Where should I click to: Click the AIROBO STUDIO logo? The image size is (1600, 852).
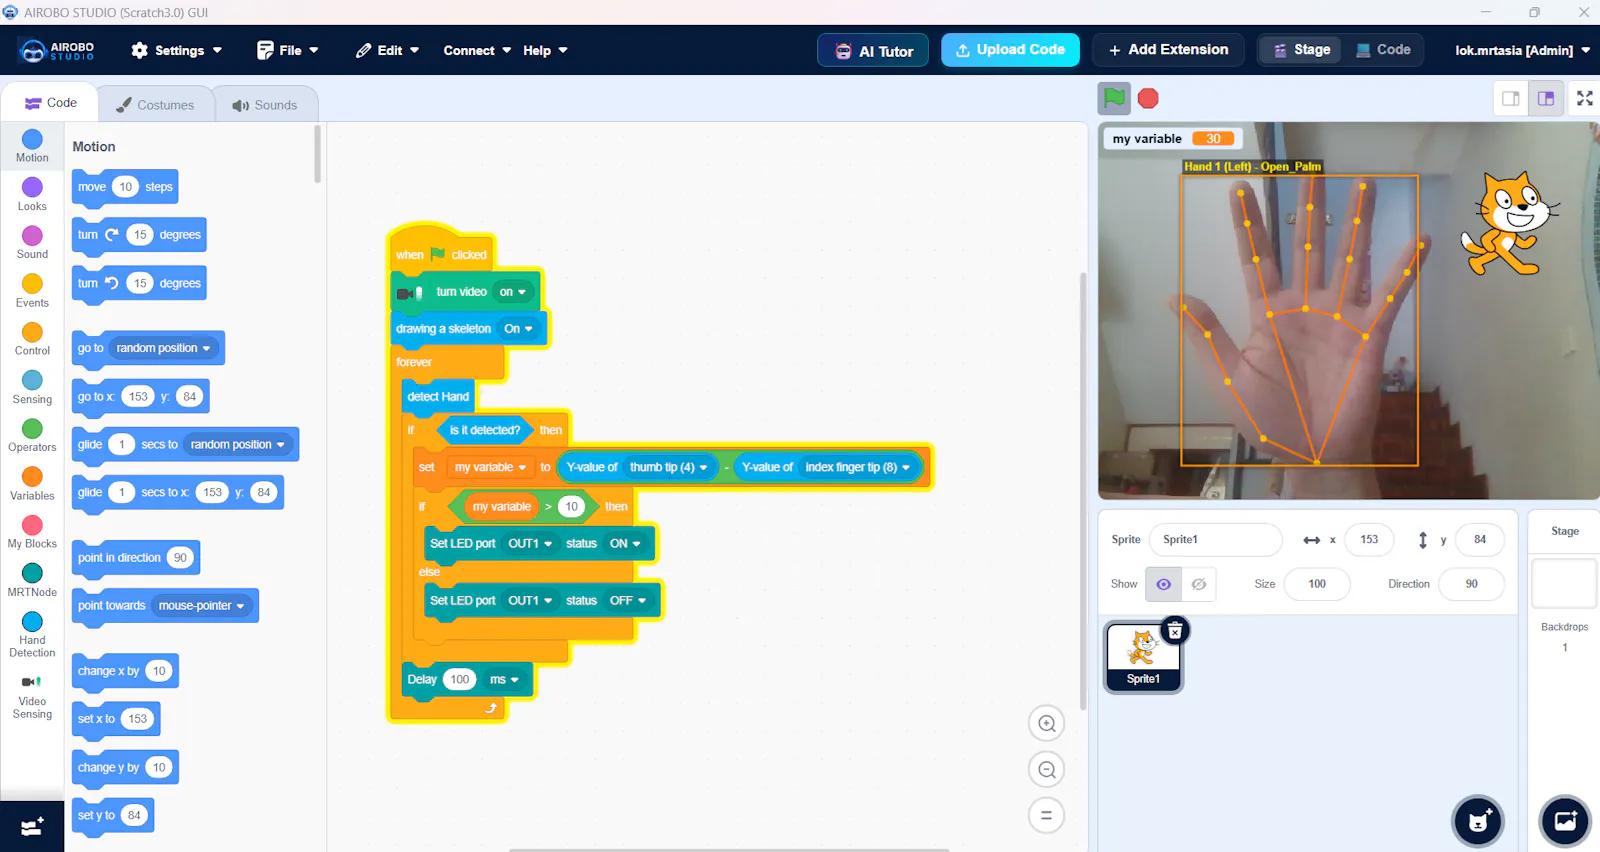click(x=58, y=50)
